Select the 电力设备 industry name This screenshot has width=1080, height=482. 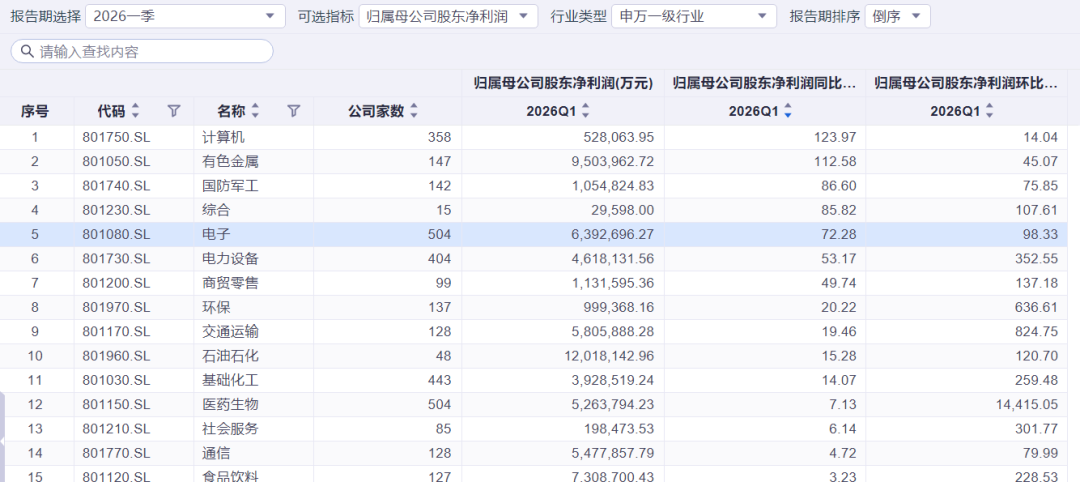tap(230, 259)
